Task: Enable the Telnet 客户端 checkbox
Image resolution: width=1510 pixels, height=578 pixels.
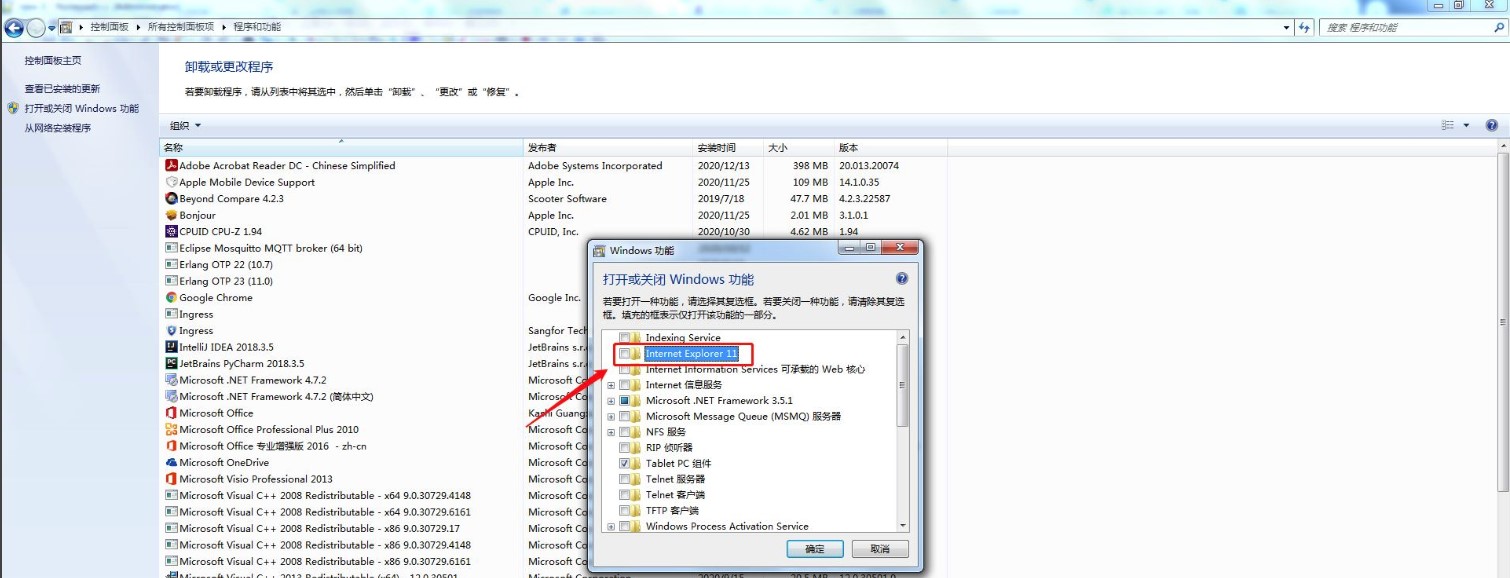Action: (625, 495)
